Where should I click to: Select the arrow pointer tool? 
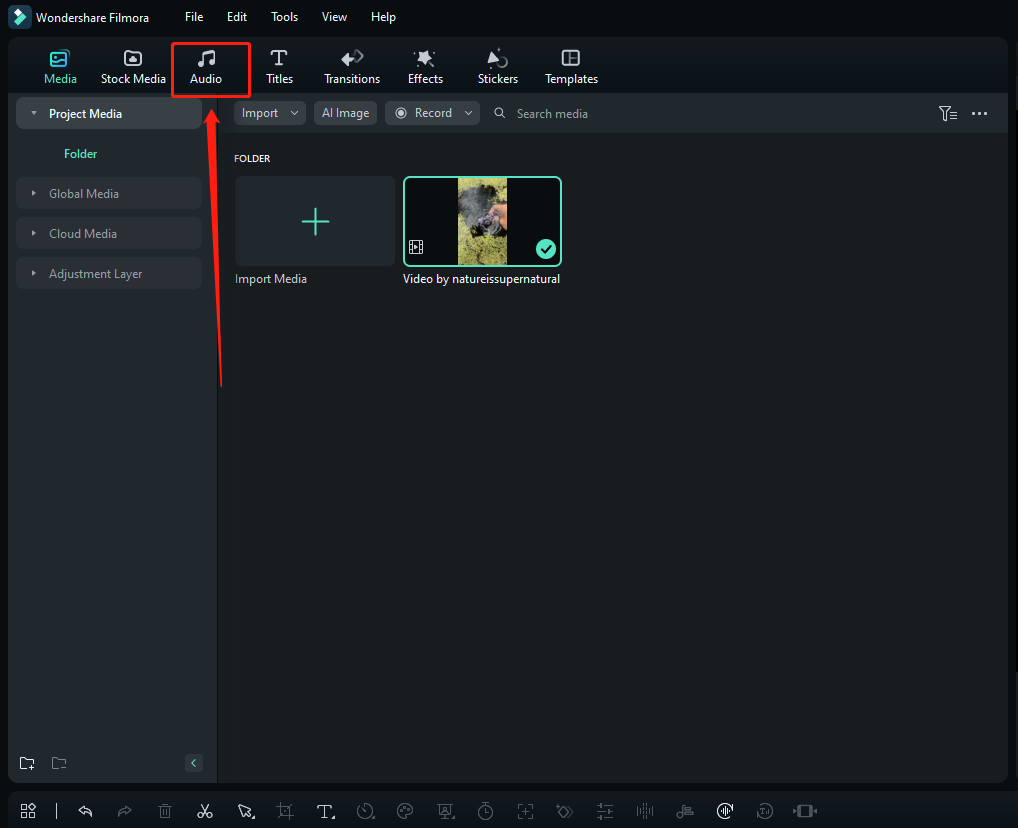click(x=245, y=811)
